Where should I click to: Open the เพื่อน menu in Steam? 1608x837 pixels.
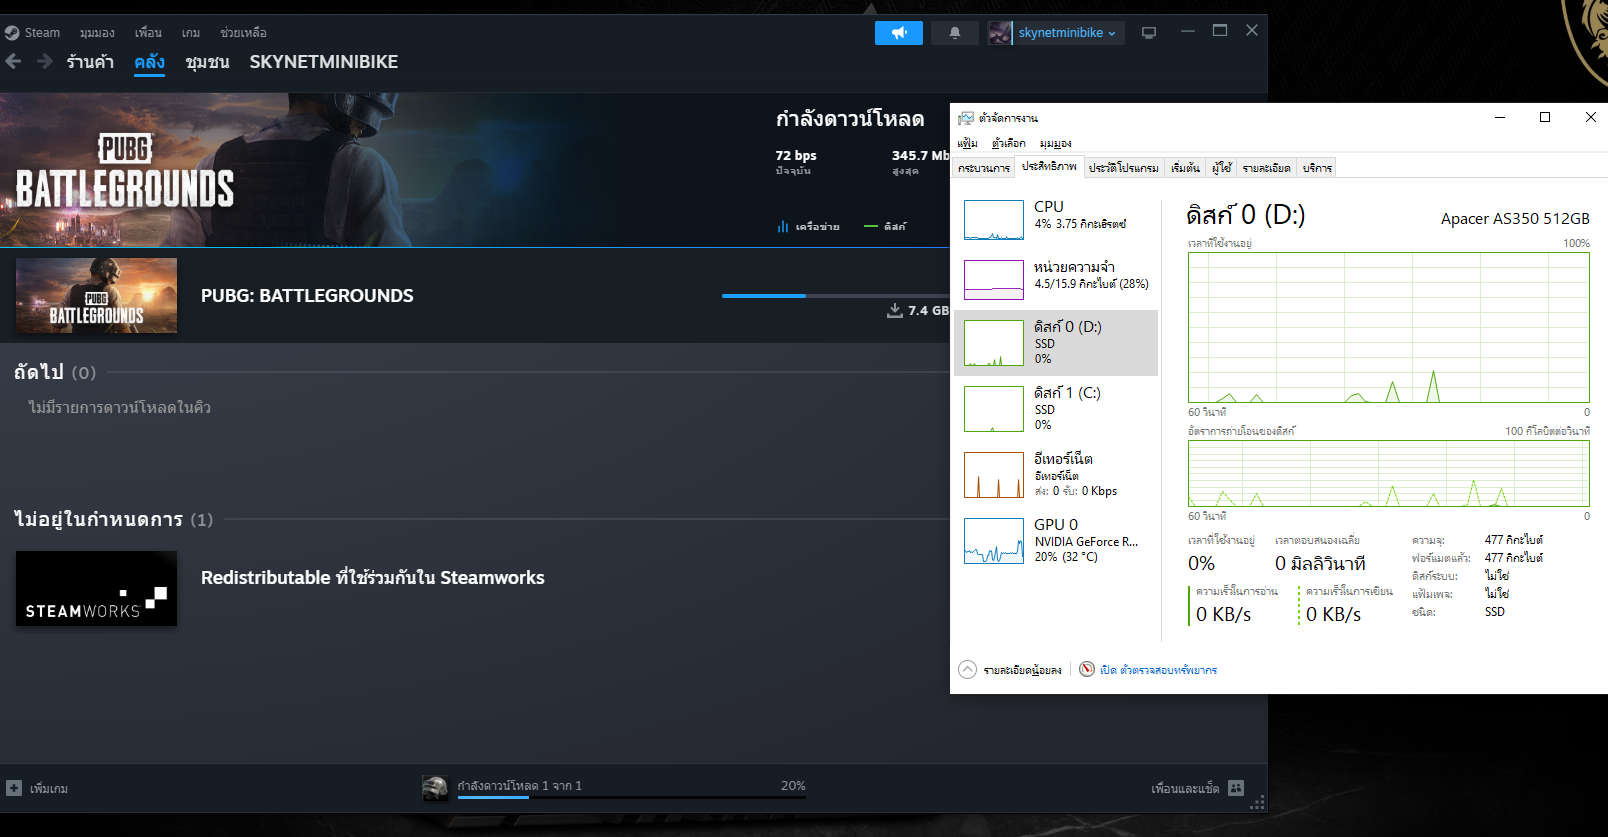(148, 33)
